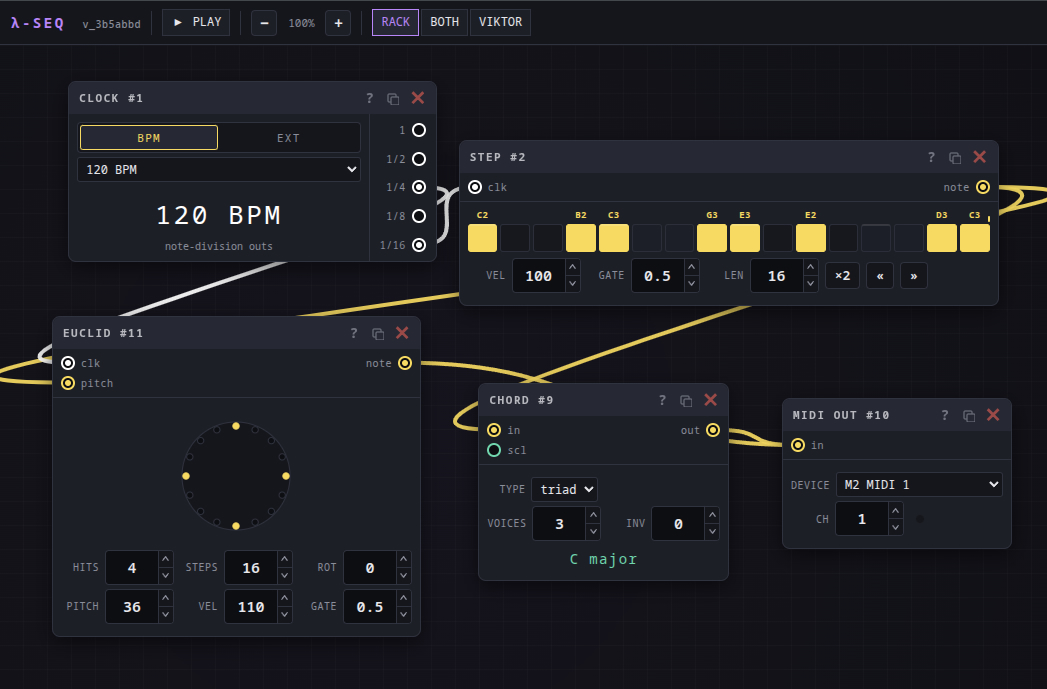The width and height of the screenshot is (1047, 689).
Task: Switch clock mode to BPM
Action: click(149, 138)
